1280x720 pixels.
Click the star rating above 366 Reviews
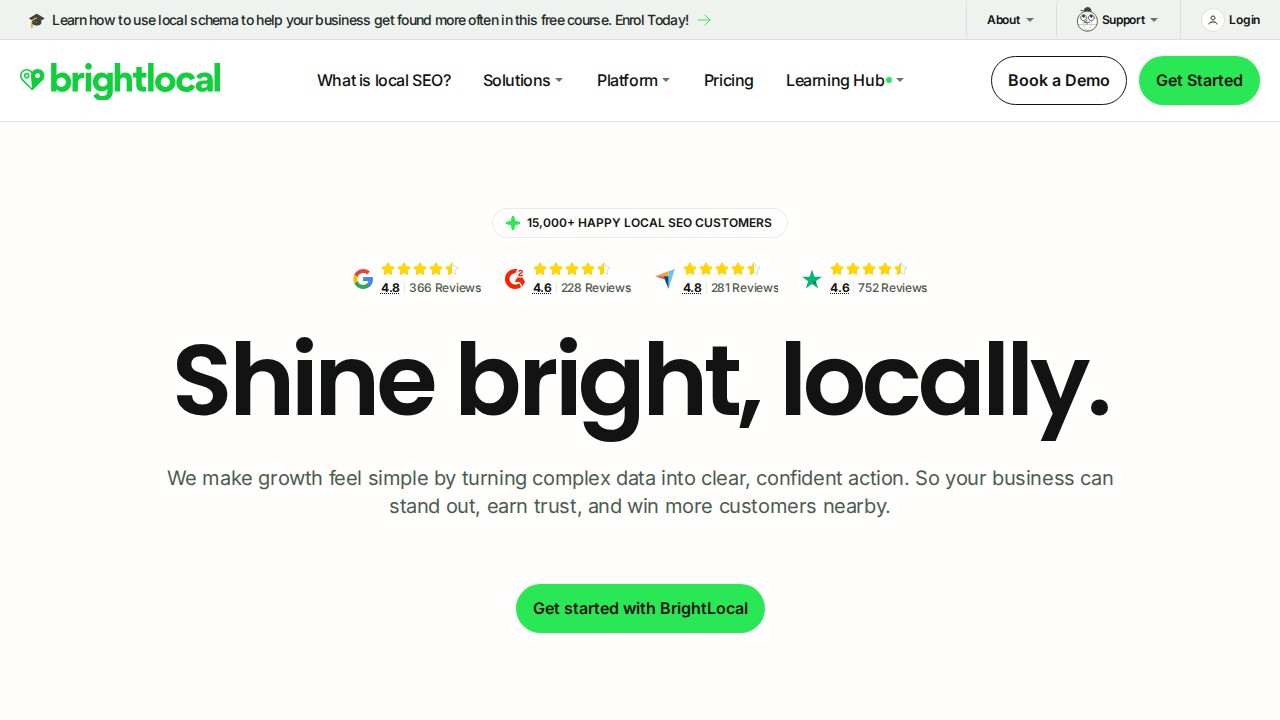[x=420, y=269]
